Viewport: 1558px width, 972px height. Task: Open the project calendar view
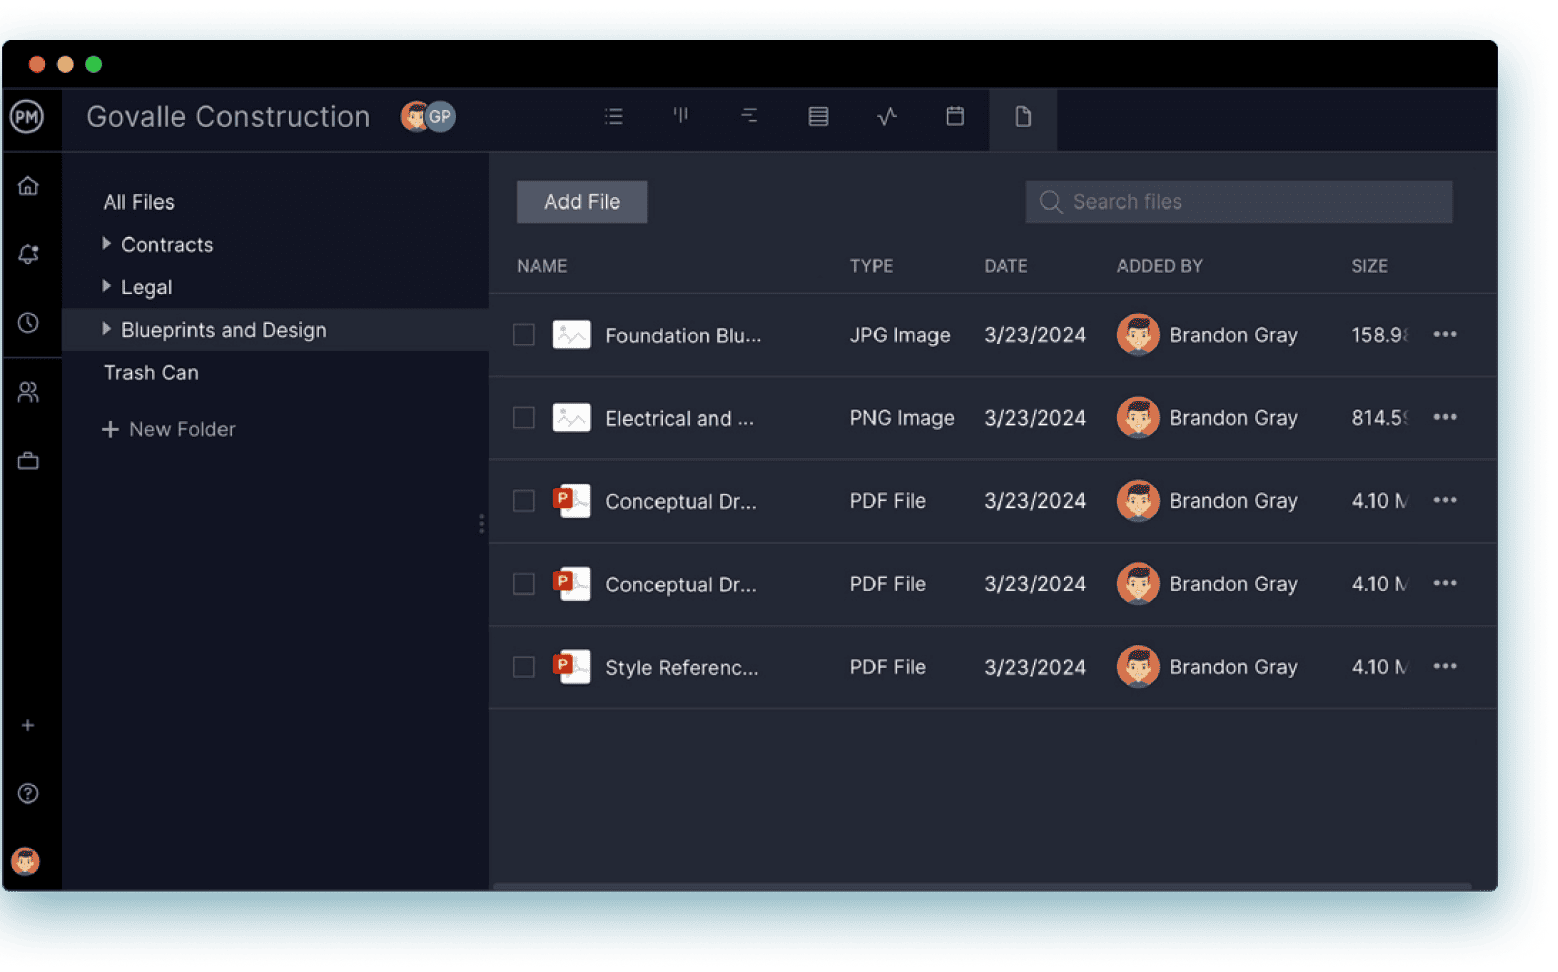[954, 116]
